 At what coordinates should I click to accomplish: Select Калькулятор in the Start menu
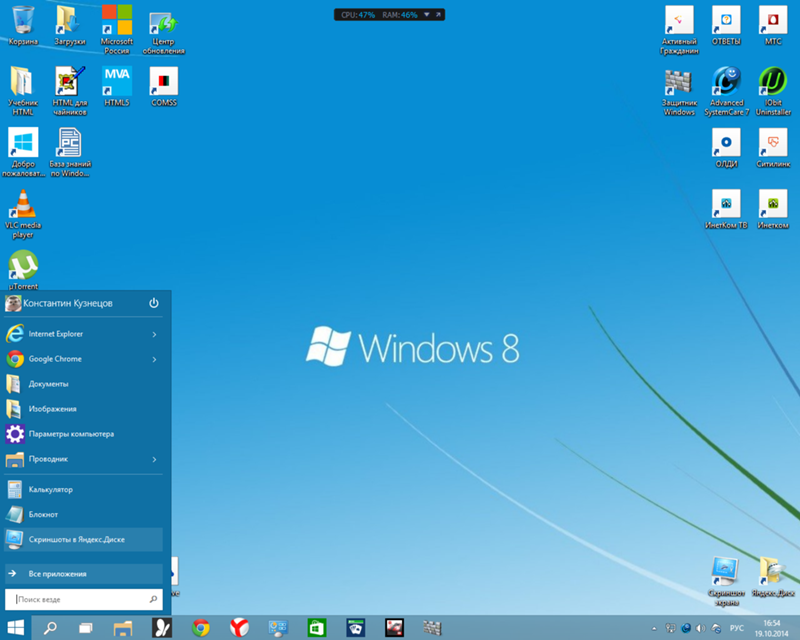pos(50,490)
